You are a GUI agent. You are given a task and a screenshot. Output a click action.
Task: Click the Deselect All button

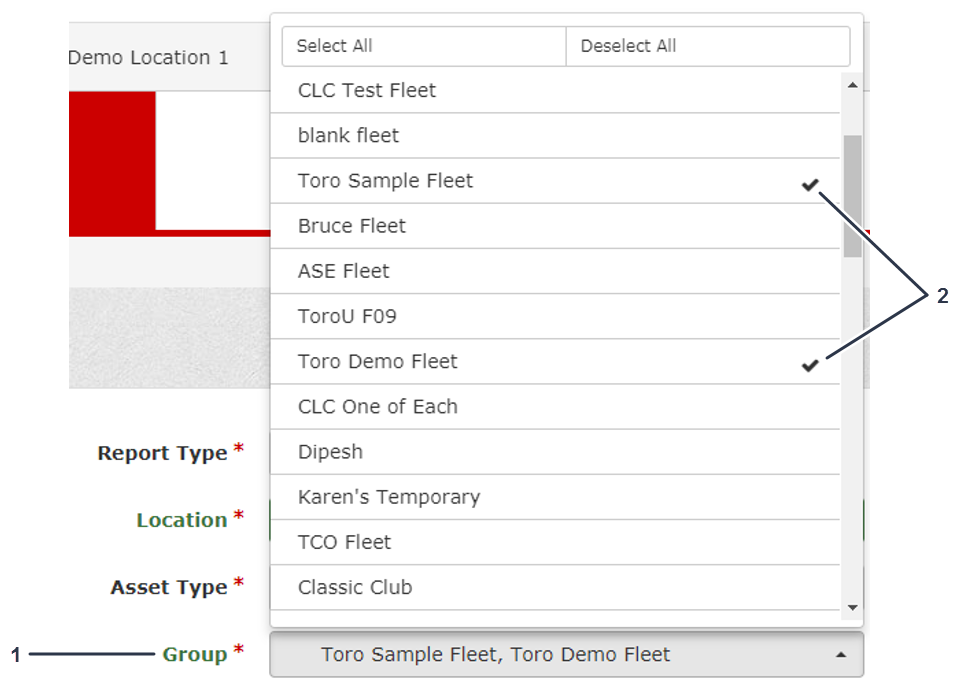pyautogui.click(x=707, y=46)
